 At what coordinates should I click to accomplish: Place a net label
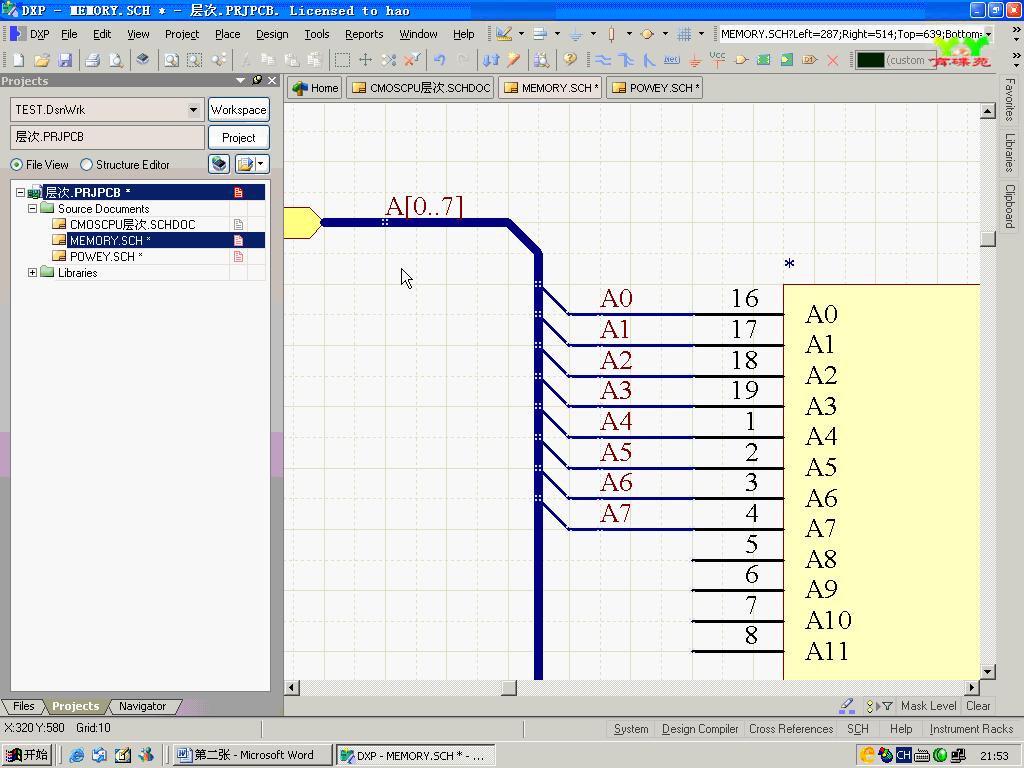(x=671, y=60)
